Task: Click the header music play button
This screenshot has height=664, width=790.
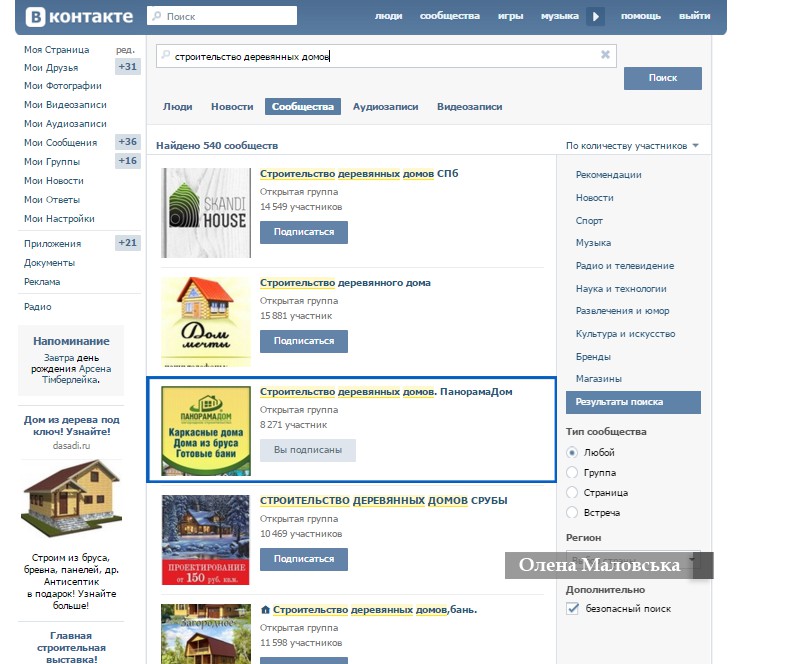Action: coord(596,16)
